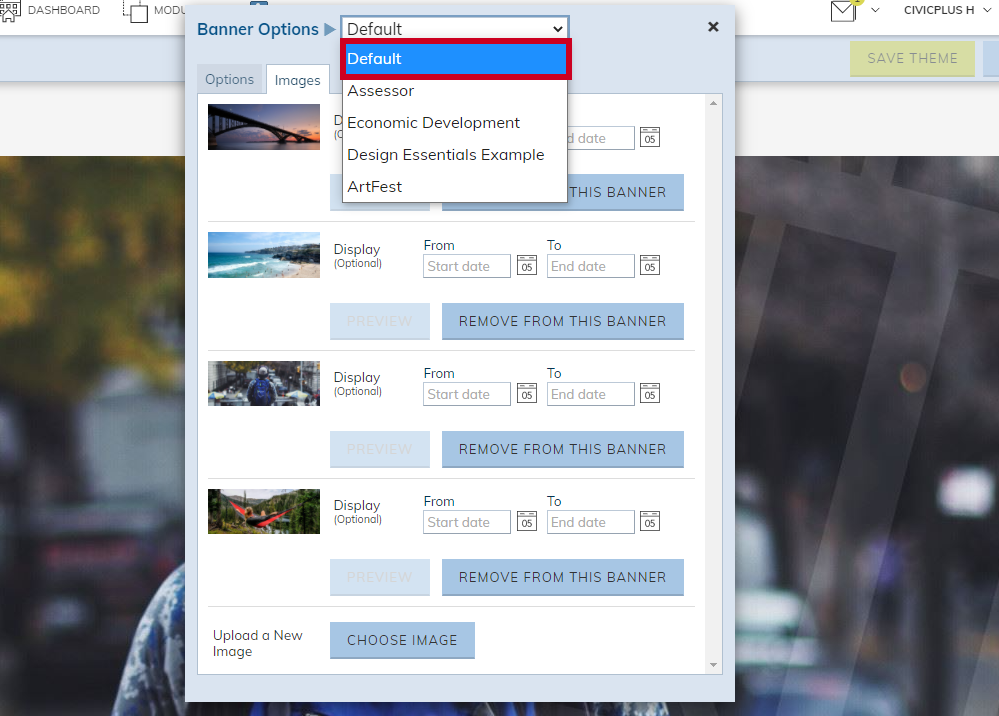Screen dimensions: 999x716
Task: Click Choose Image to upload
Action: click(x=402, y=640)
